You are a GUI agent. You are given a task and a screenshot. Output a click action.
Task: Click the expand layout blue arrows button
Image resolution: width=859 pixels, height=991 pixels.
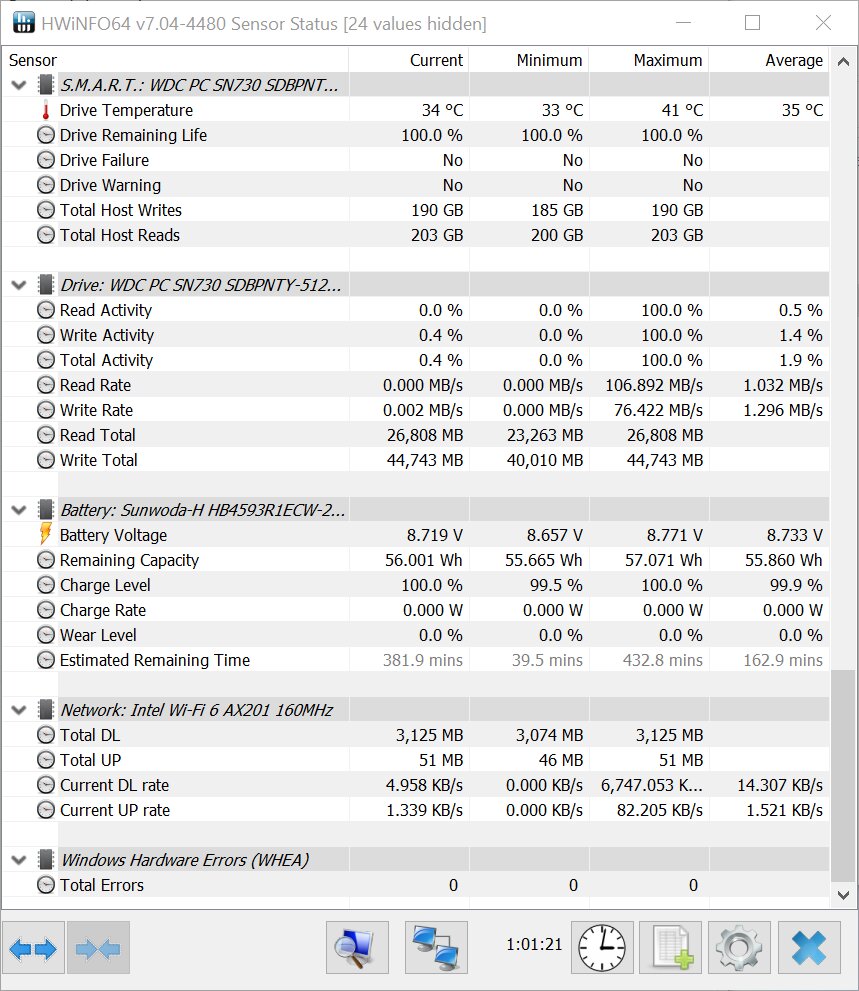tap(34, 948)
